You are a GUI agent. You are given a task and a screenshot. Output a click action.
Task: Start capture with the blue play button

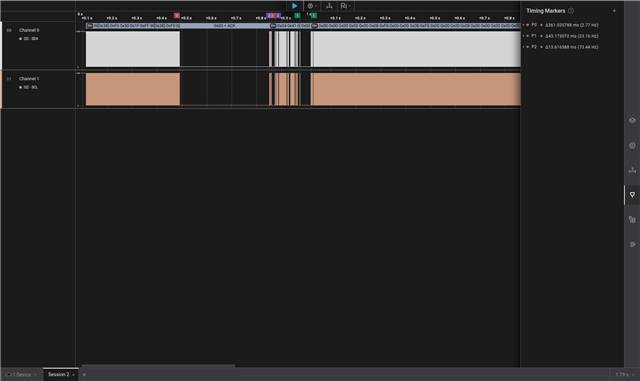295,6
